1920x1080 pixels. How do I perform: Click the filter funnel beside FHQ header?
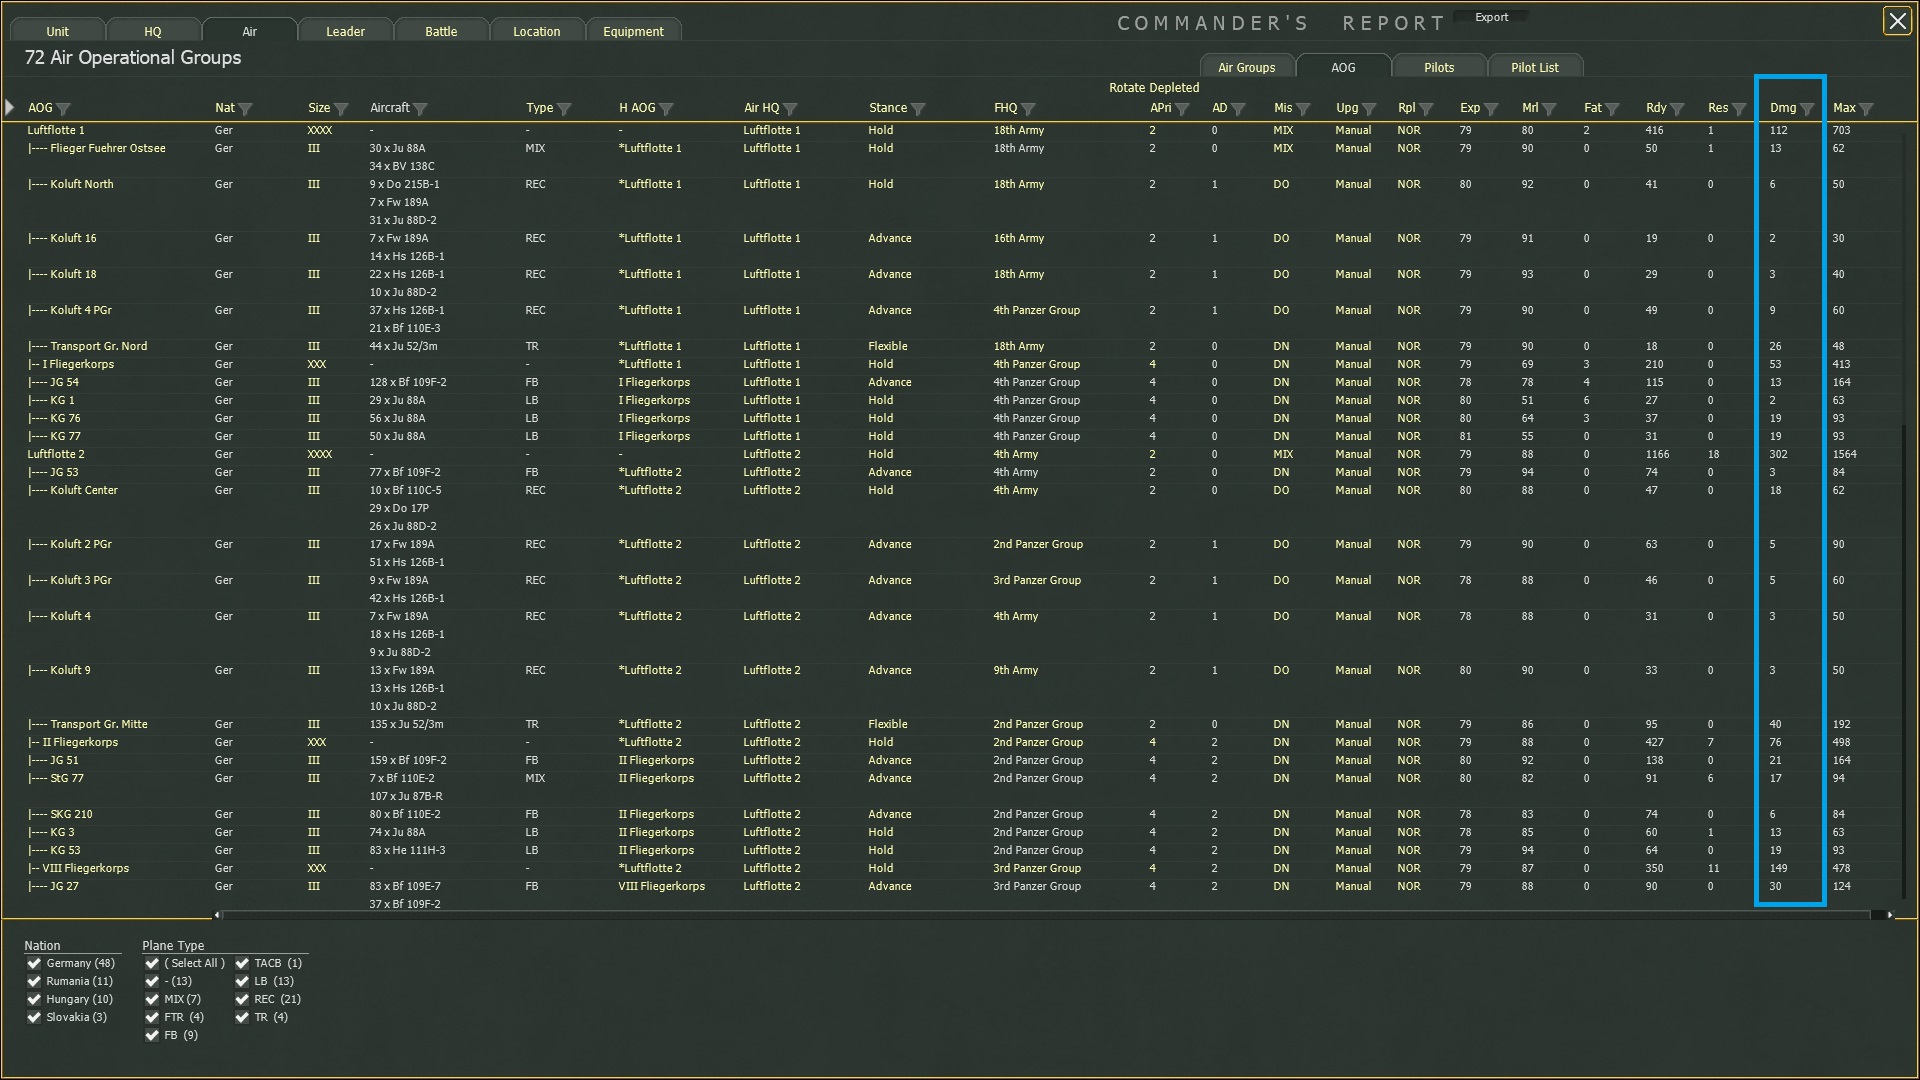click(1029, 109)
